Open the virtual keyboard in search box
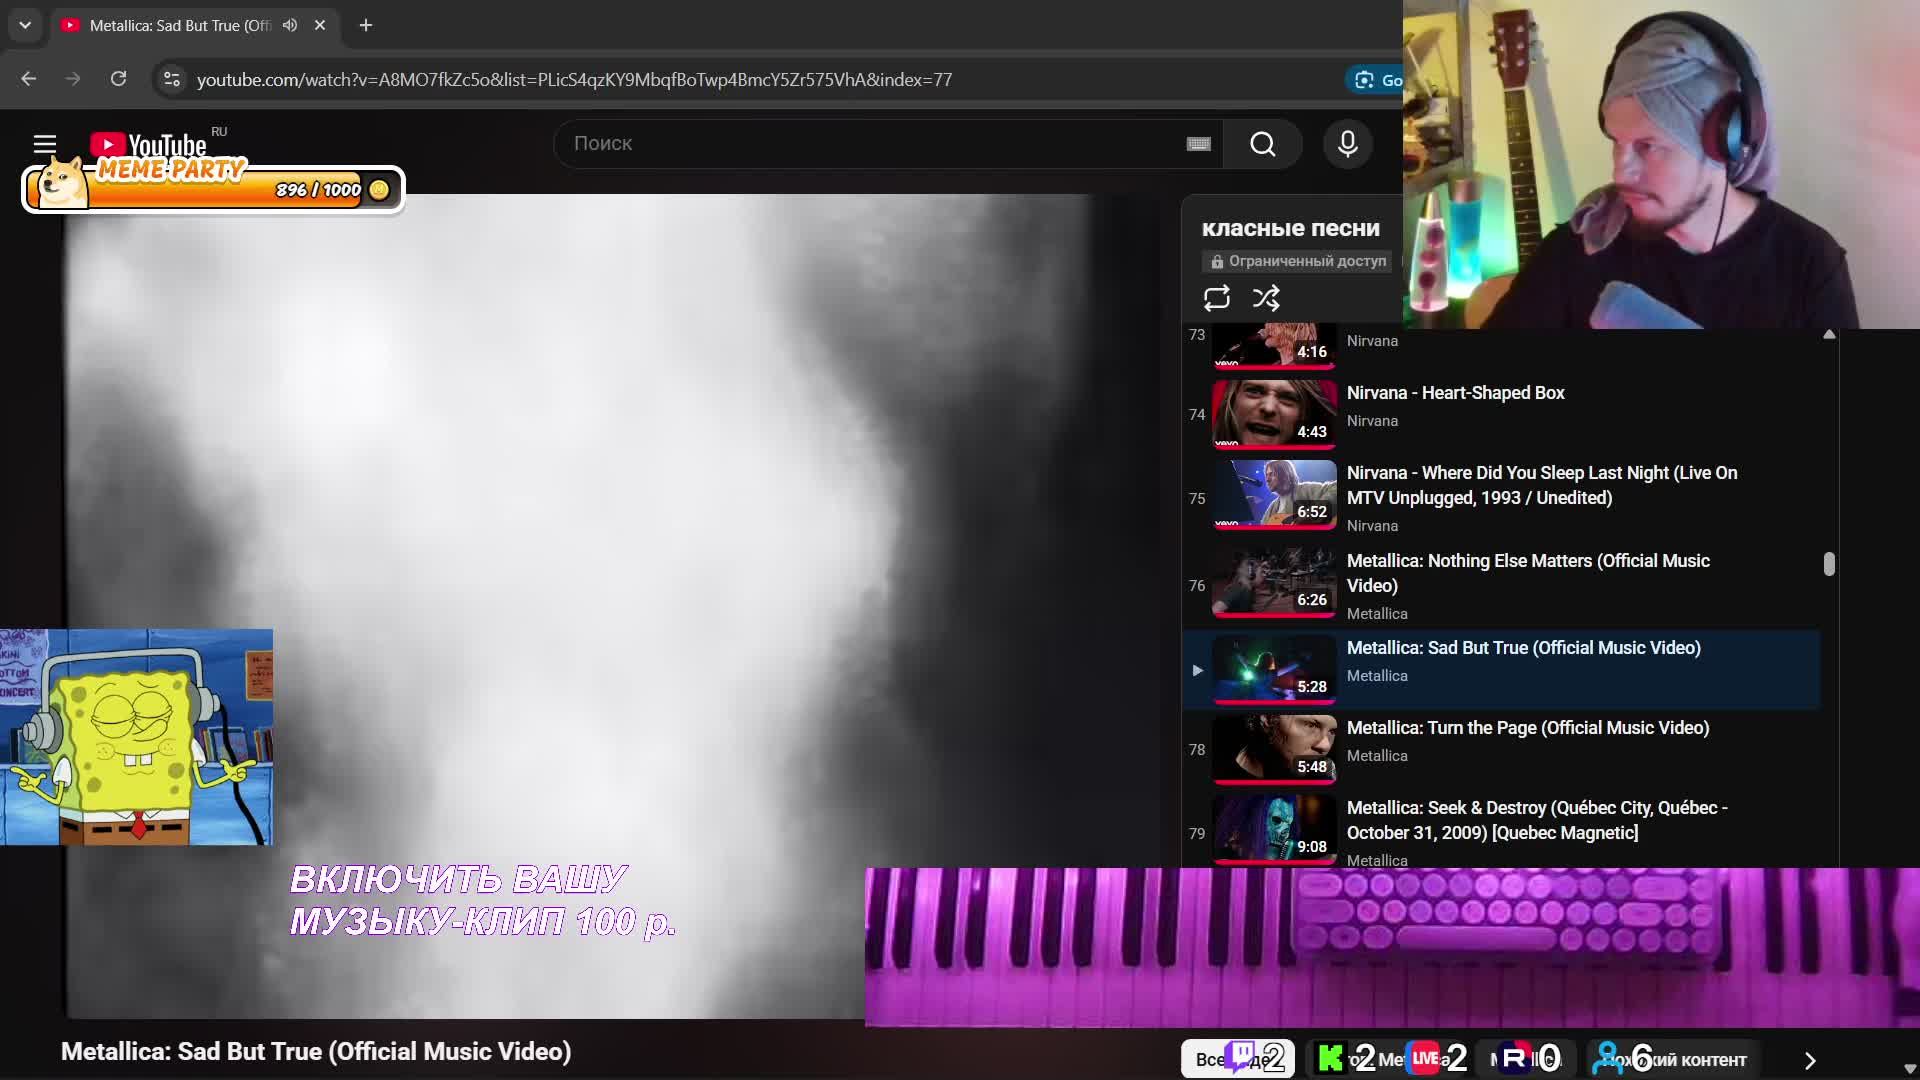 pyautogui.click(x=1198, y=144)
